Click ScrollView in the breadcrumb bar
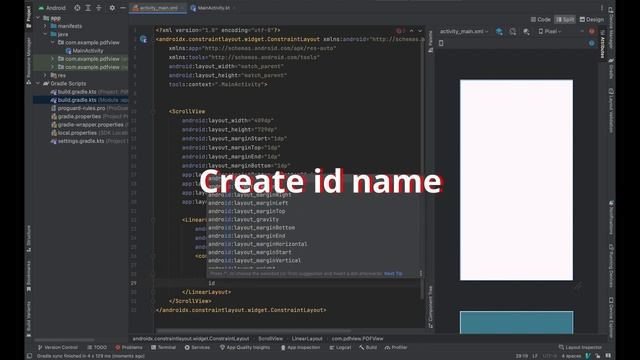Viewport: 640px width, 360px height. point(270,338)
